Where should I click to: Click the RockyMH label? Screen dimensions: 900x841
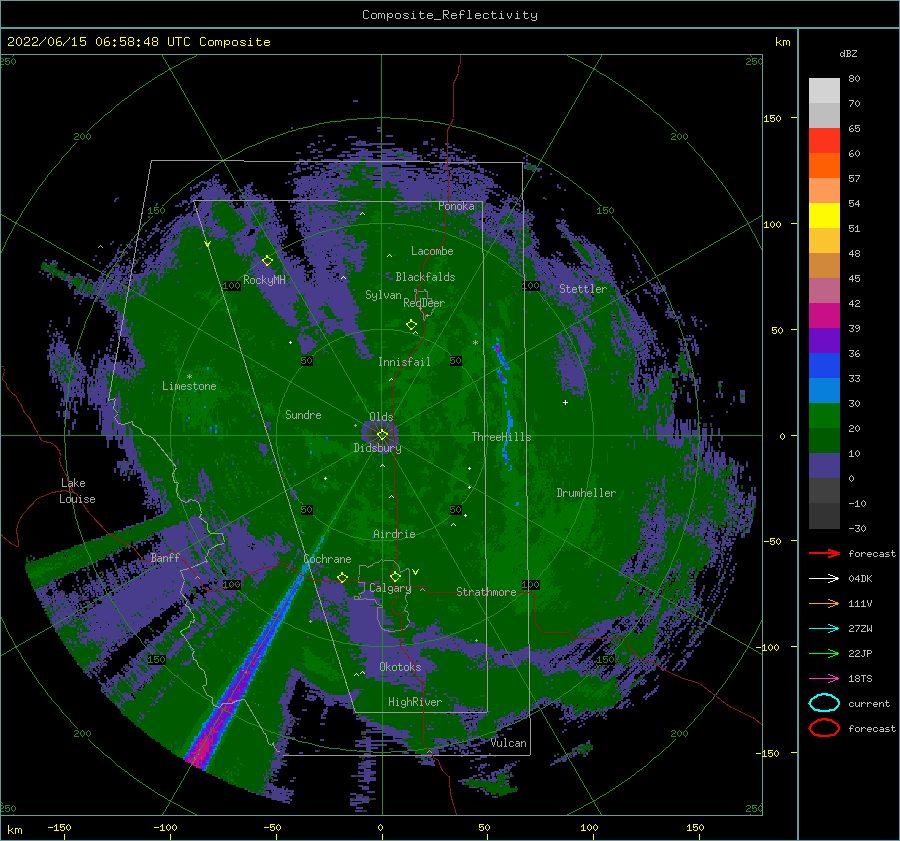point(264,280)
